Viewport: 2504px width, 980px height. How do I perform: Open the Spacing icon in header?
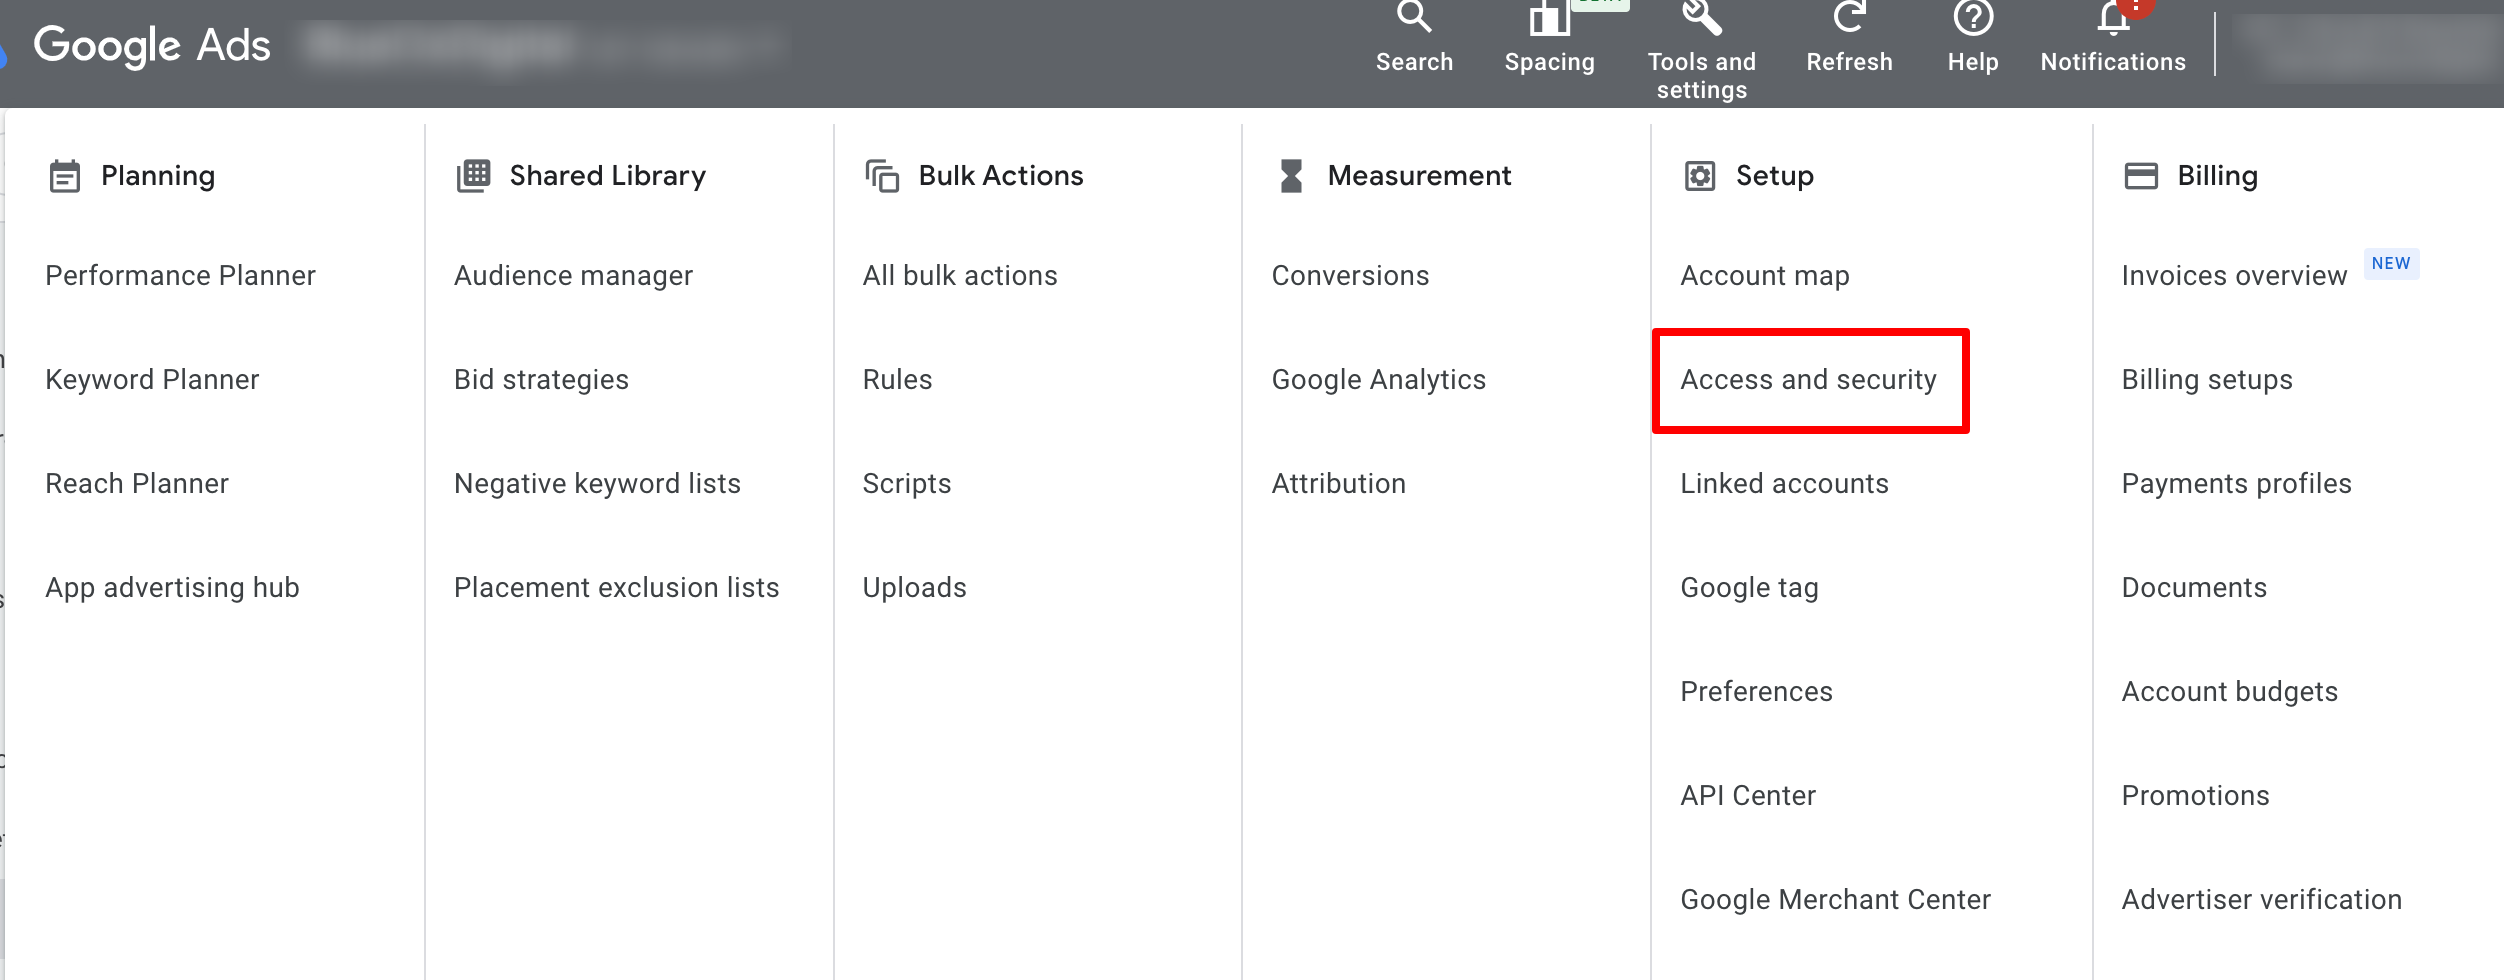pos(1549,18)
